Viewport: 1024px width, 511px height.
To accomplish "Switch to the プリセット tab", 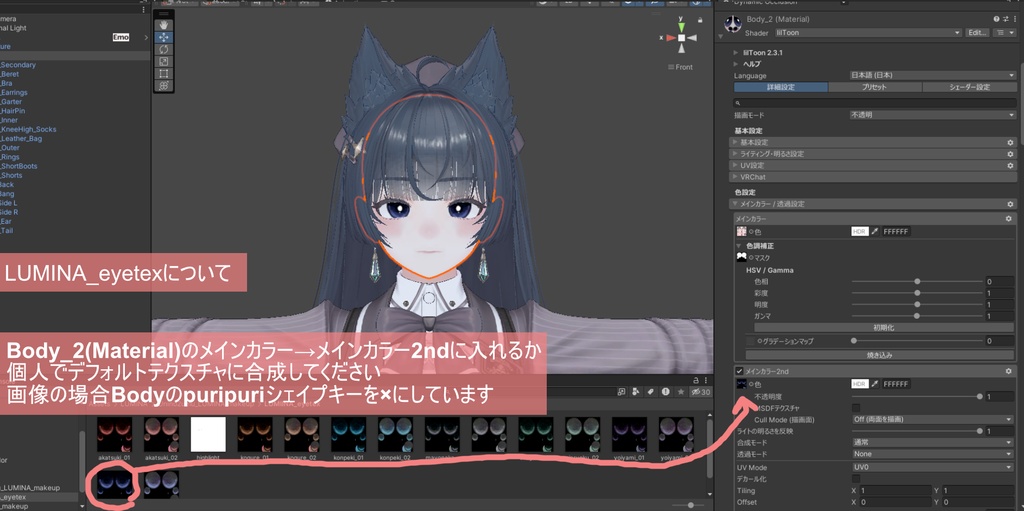I will pos(874,88).
